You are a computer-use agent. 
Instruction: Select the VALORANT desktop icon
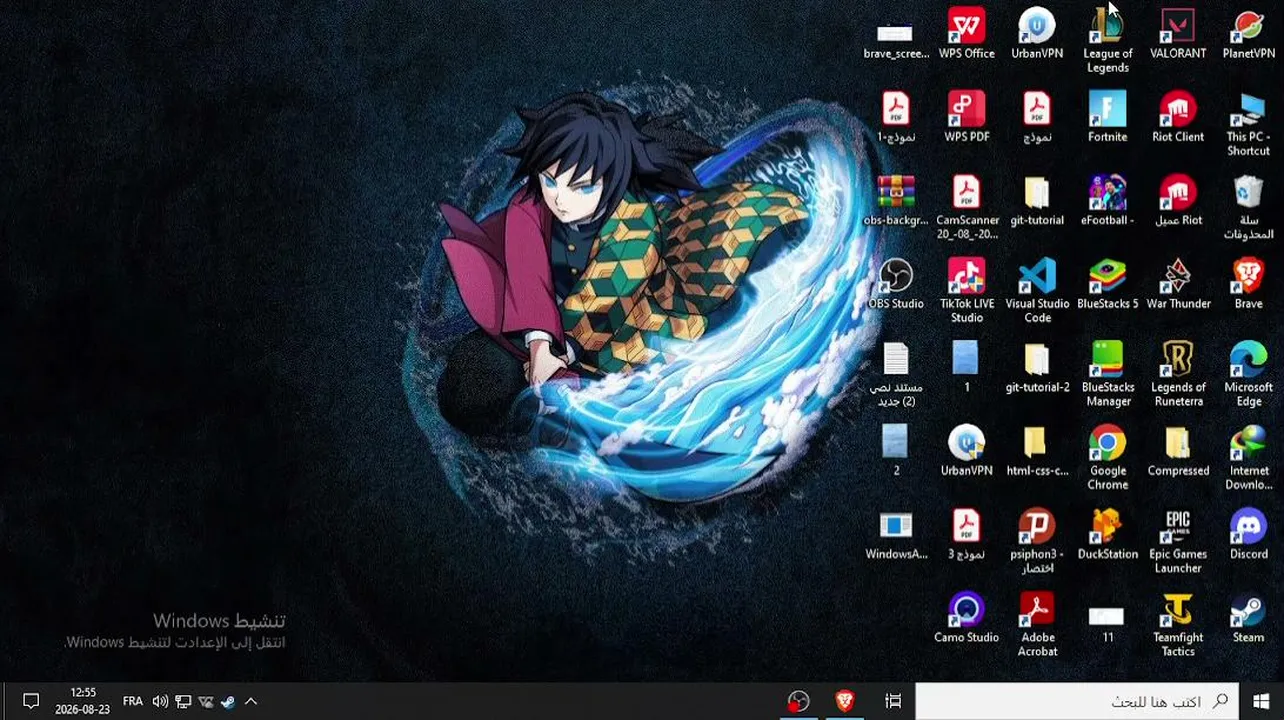point(1178,34)
